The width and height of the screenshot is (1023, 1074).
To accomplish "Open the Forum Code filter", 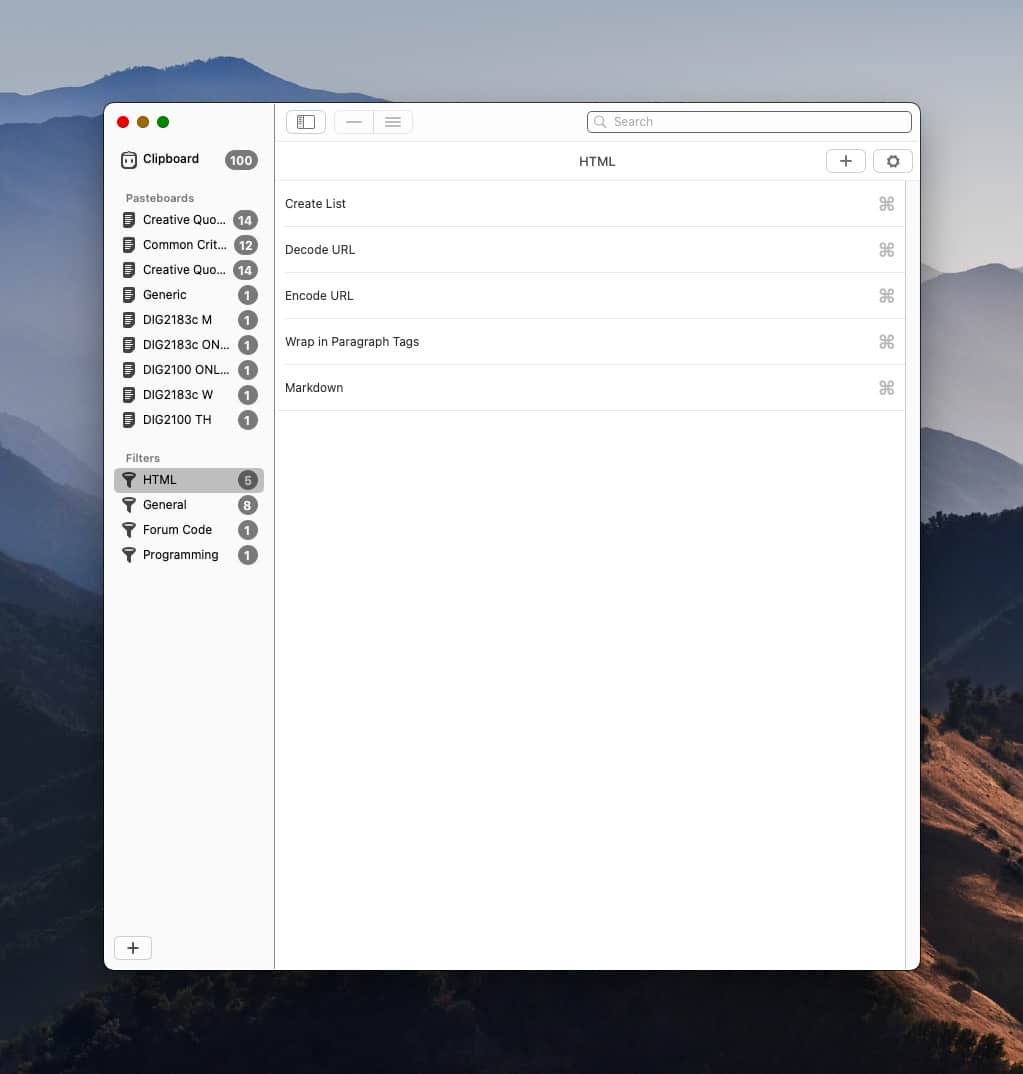I will [x=177, y=530].
